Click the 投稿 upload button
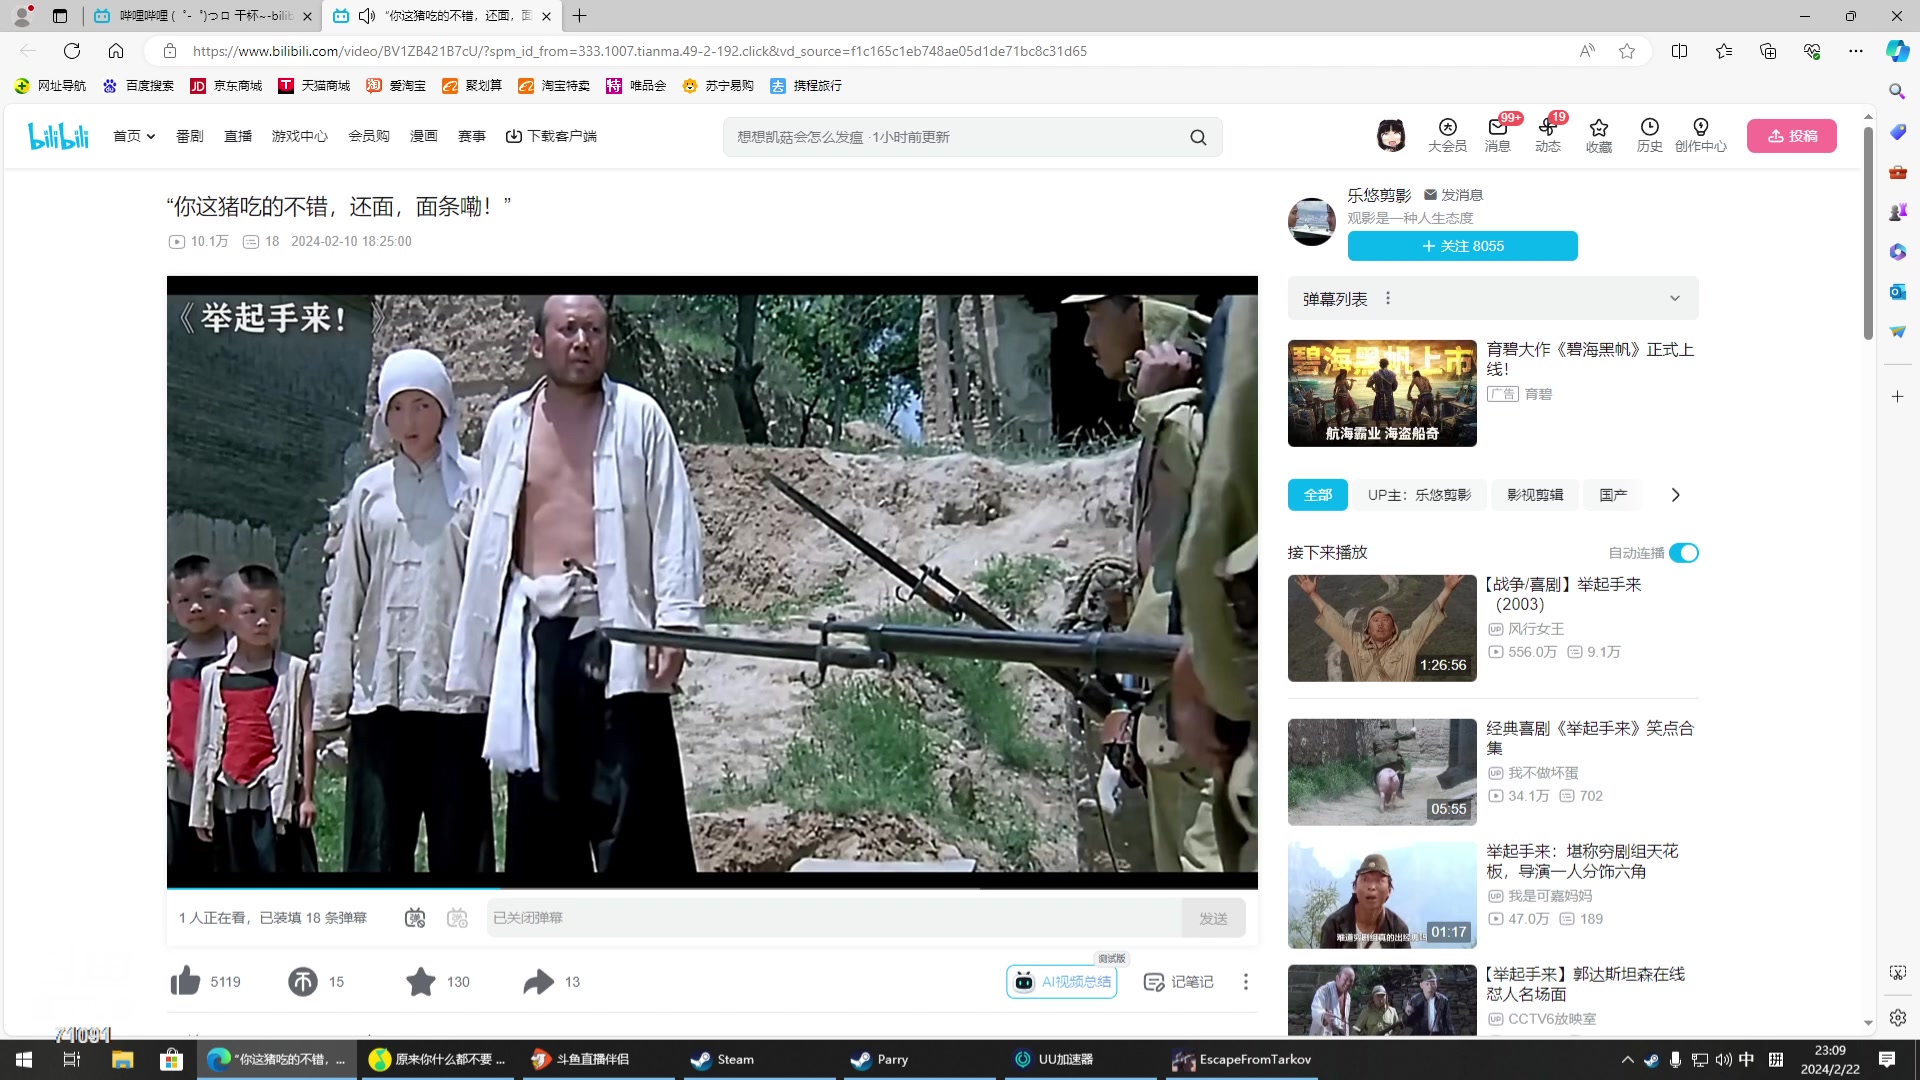This screenshot has height=1080, width=1920. point(1791,136)
